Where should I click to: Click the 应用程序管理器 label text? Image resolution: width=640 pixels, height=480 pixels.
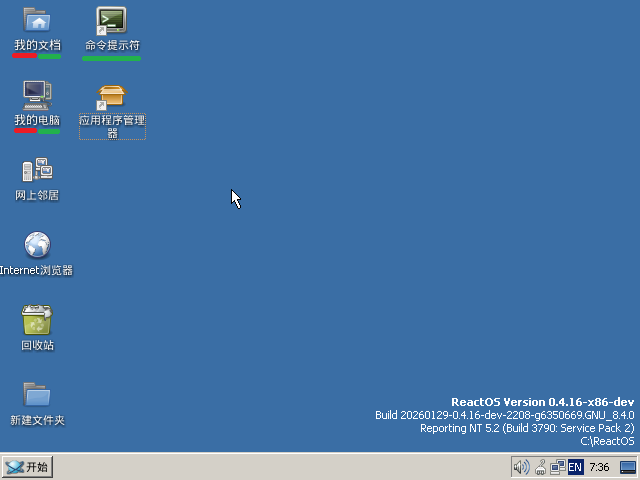[x=112, y=126]
